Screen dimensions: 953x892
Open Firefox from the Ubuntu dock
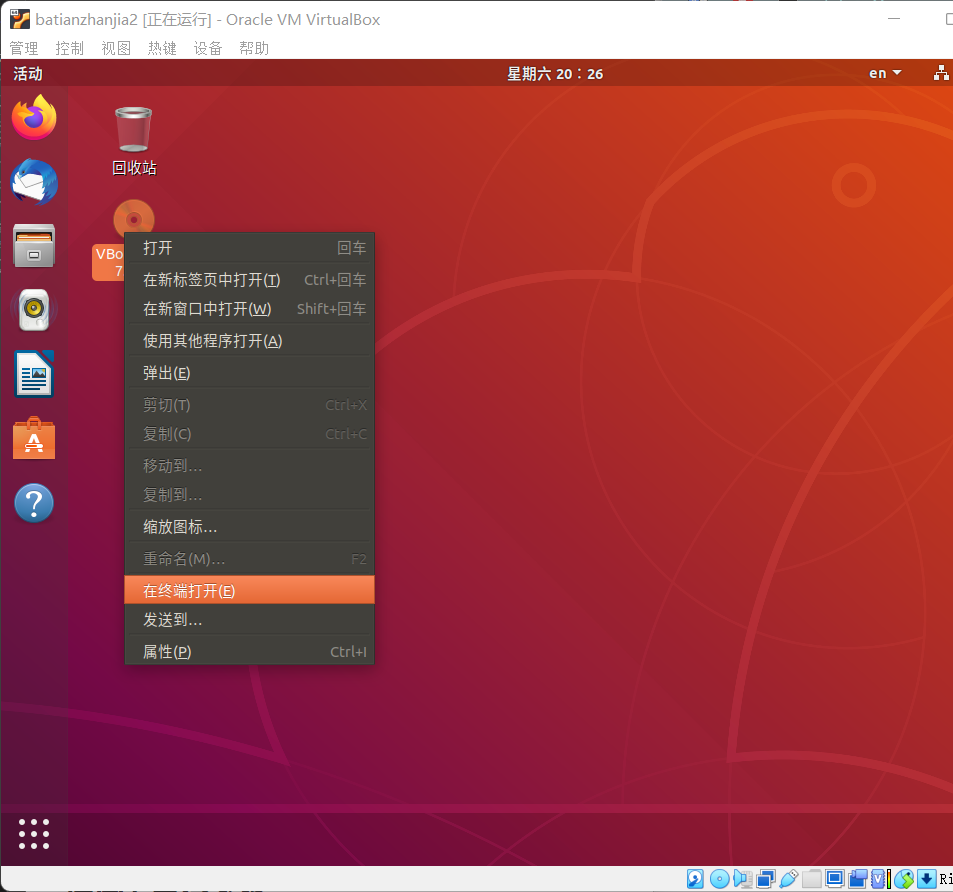pos(34,117)
